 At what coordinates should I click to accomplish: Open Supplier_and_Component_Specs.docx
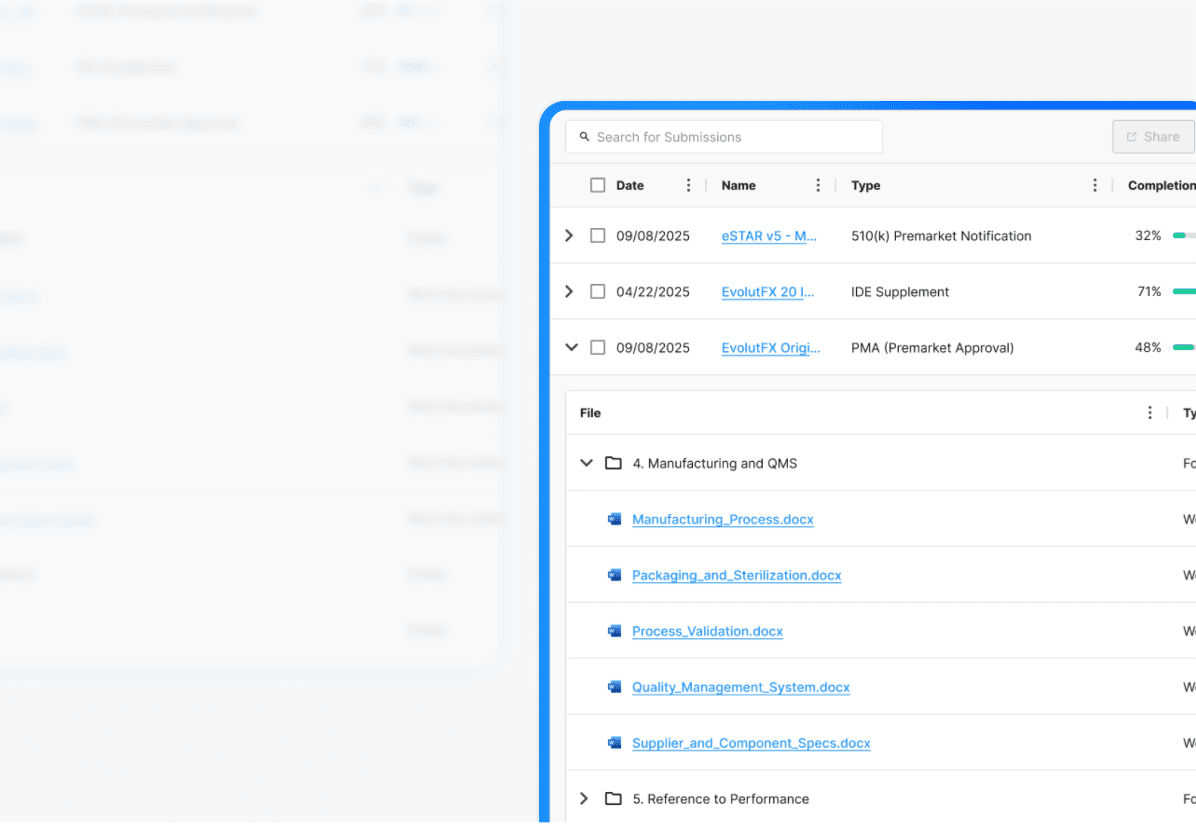[x=751, y=743]
